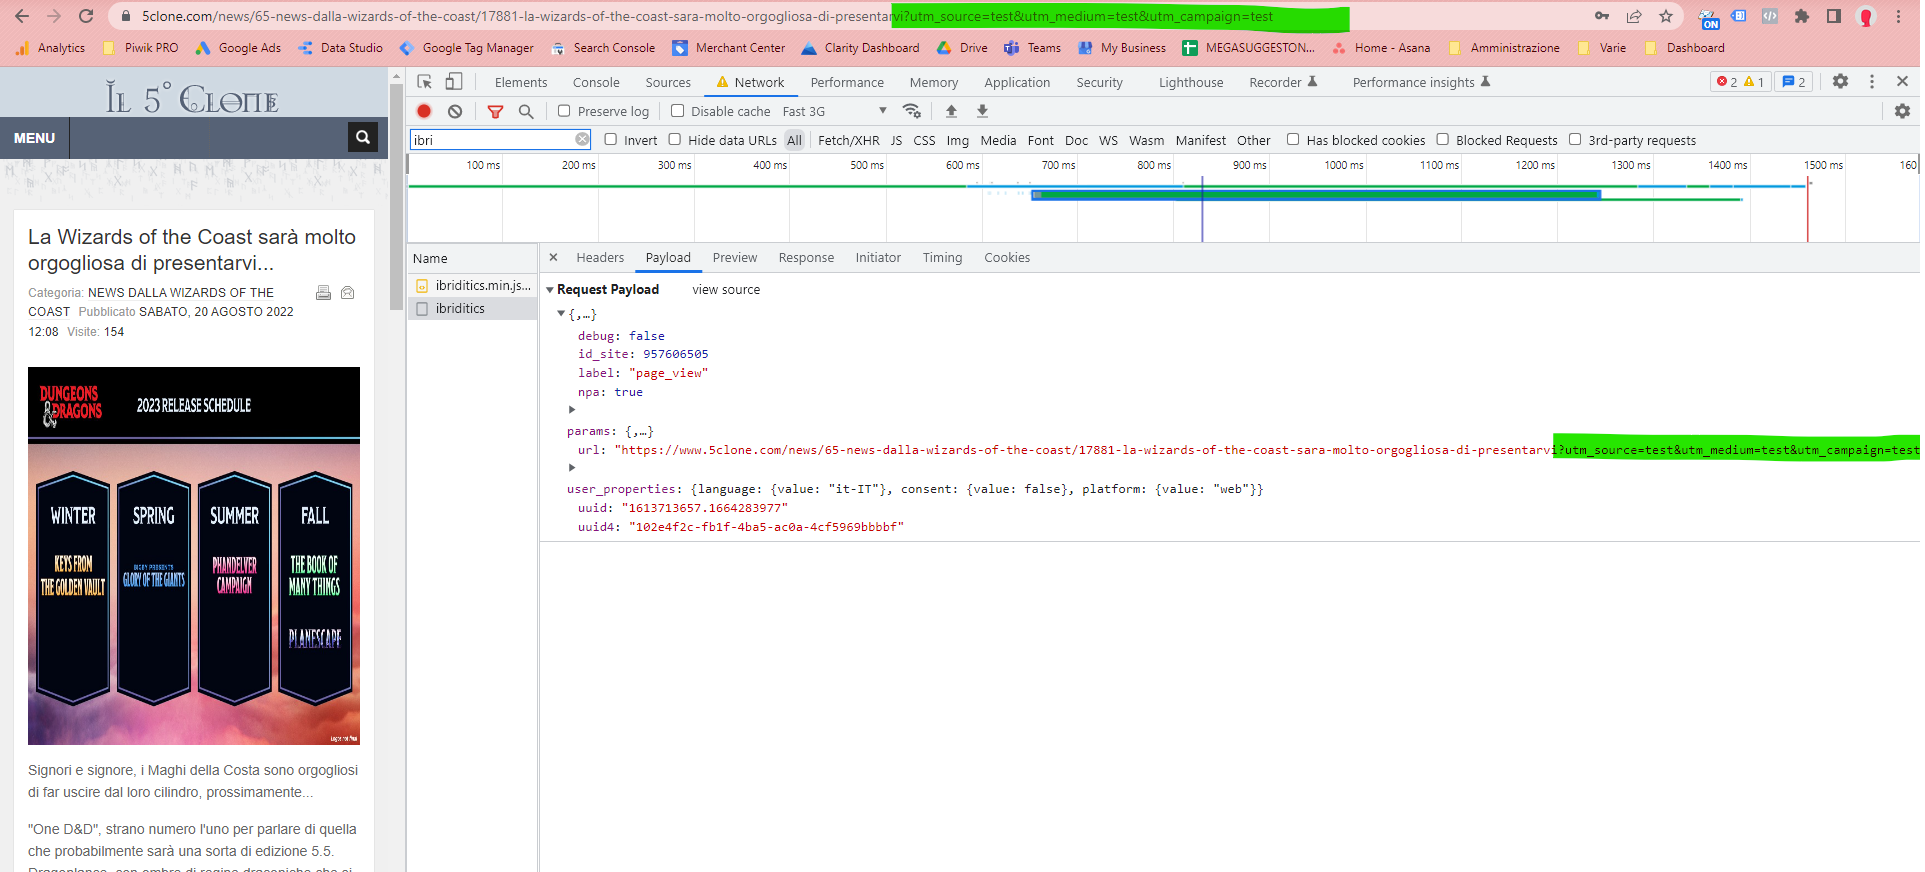Screen dimensions: 1925x872
Task: Check Has blocked cookies
Action: click(x=1293, y=139)
